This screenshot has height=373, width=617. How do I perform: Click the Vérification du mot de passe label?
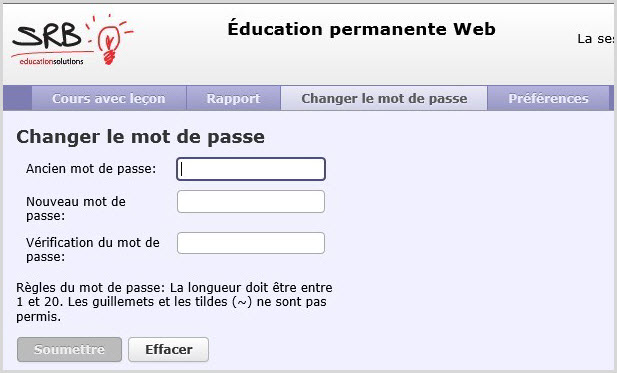pos(92,249)
